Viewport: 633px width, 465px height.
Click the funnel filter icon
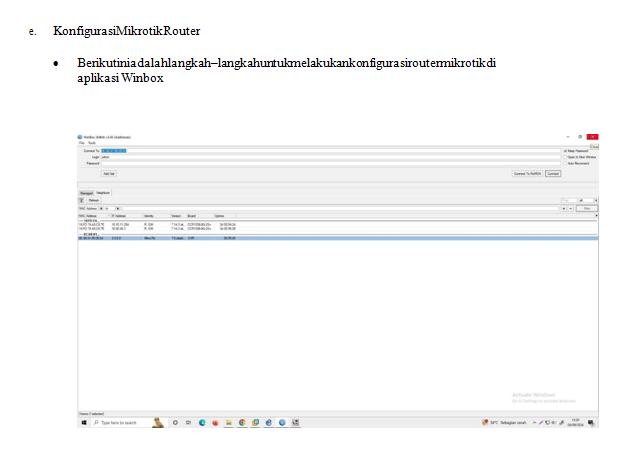82,200
